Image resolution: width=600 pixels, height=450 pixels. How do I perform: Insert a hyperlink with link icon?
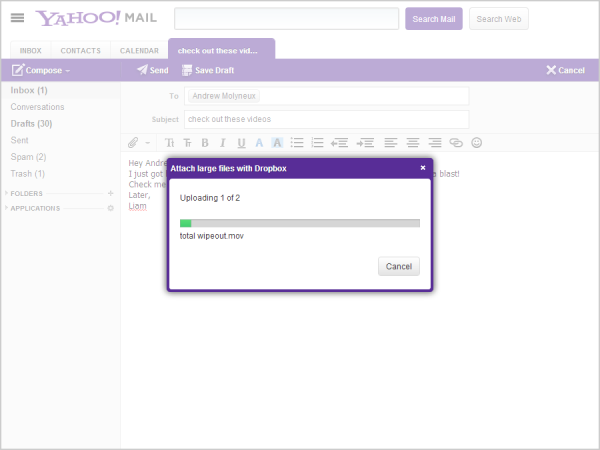(x=456, y=143)
